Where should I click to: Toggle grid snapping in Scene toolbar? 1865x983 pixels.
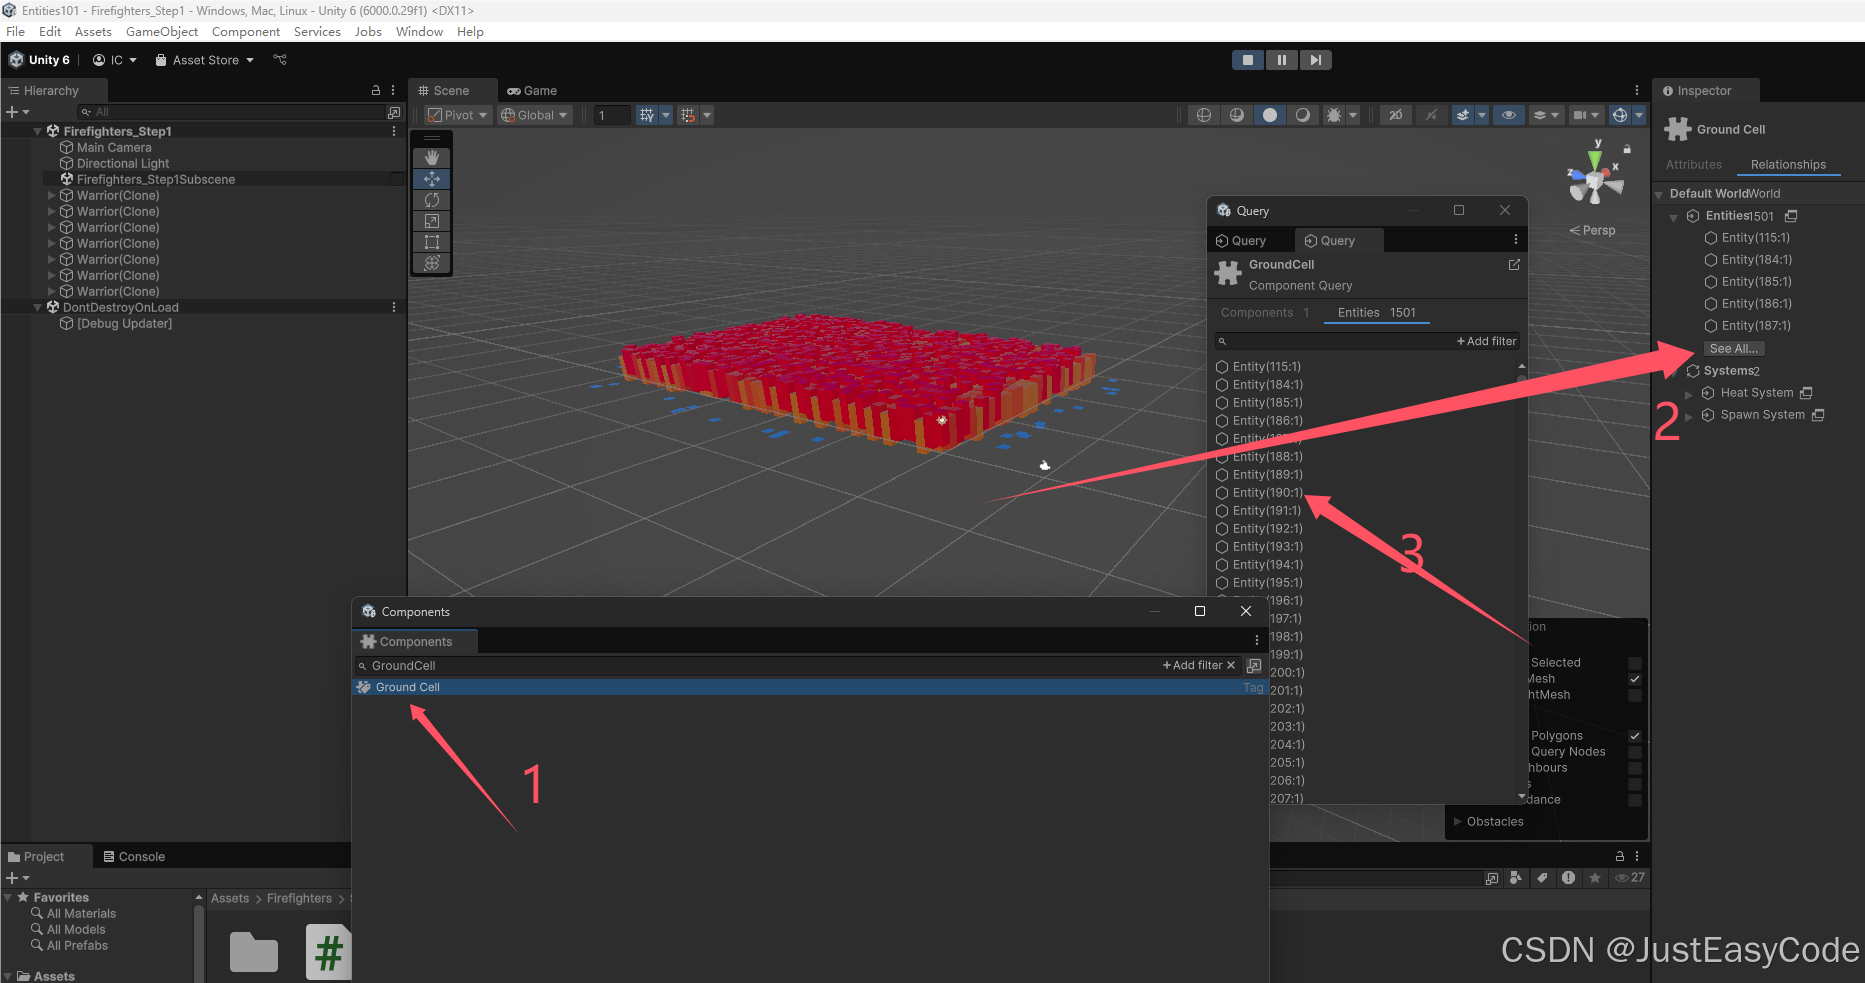click(x=647, y=115)
